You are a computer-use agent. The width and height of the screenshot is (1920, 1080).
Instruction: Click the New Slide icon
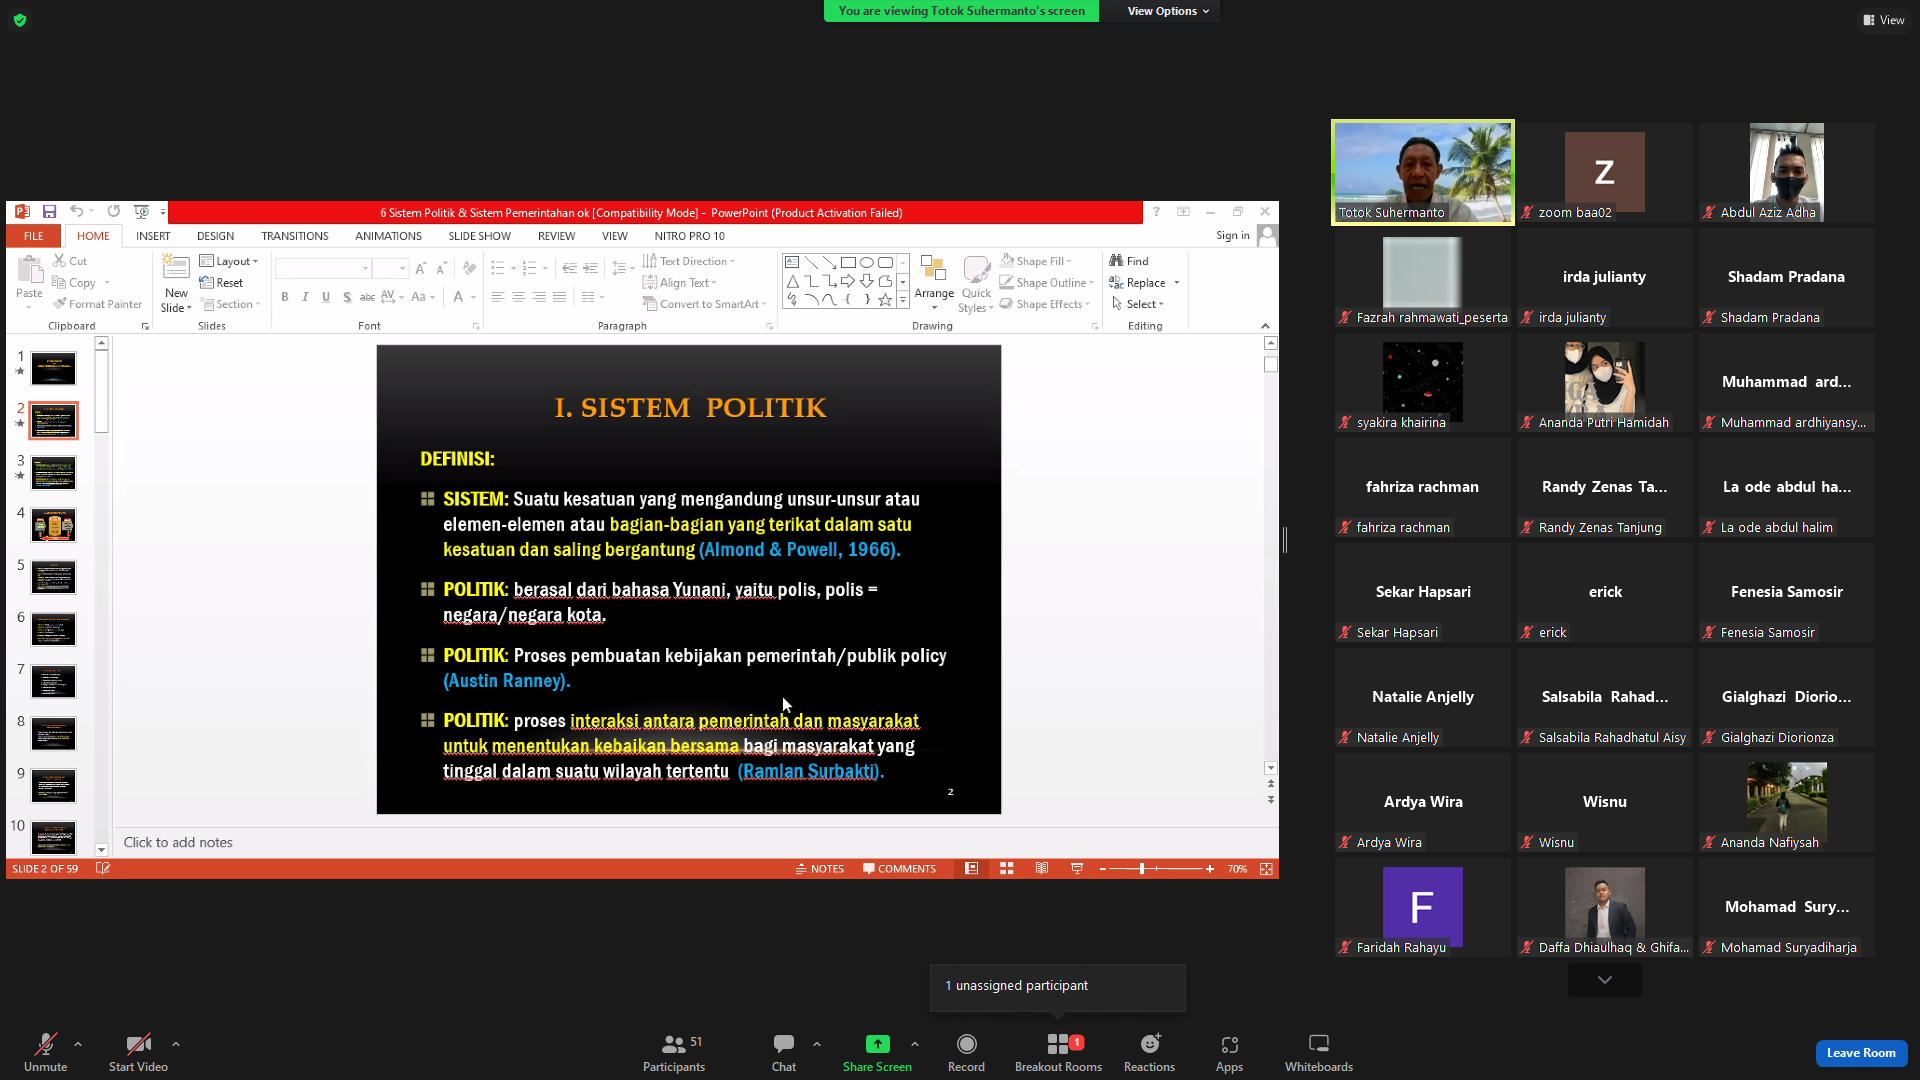tap(176, 268)
